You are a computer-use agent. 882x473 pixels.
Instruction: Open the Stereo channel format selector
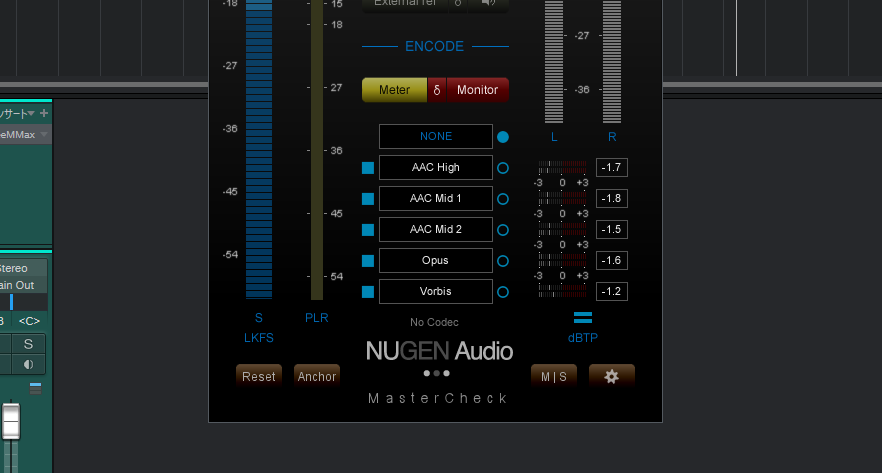click(24, 268)
